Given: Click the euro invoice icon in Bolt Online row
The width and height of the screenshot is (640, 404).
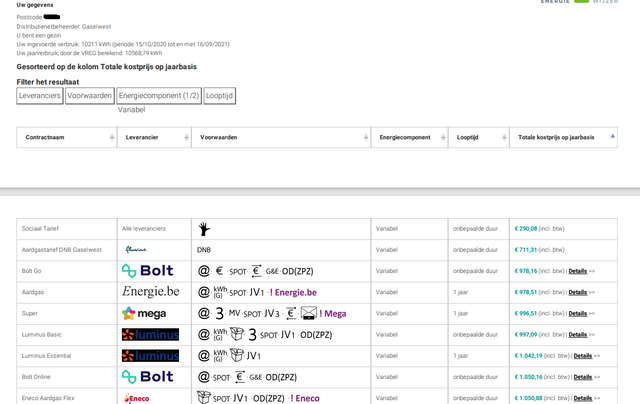Looking at the screenshot, I should pyautogui.click(x=240, y=377).
